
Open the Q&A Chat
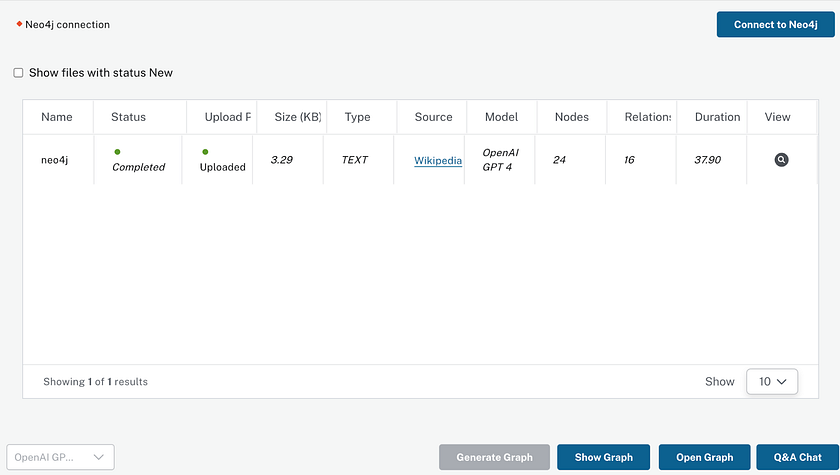coord(797,457)
